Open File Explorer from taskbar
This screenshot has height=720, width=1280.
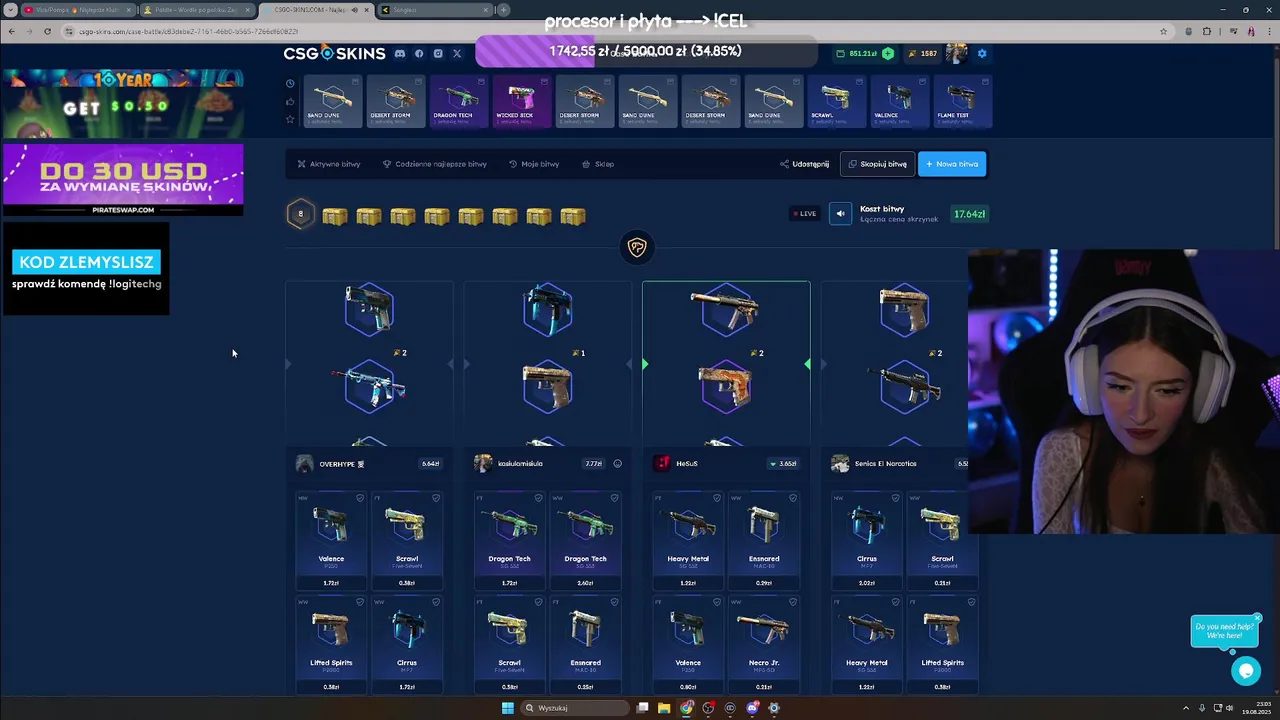664,708
